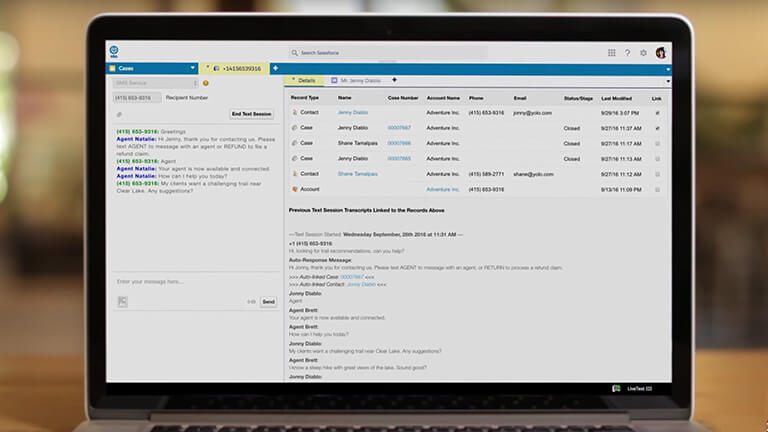
Task: Open the help question mark icon
Action: pyautogui.click(x=627, y=53)
